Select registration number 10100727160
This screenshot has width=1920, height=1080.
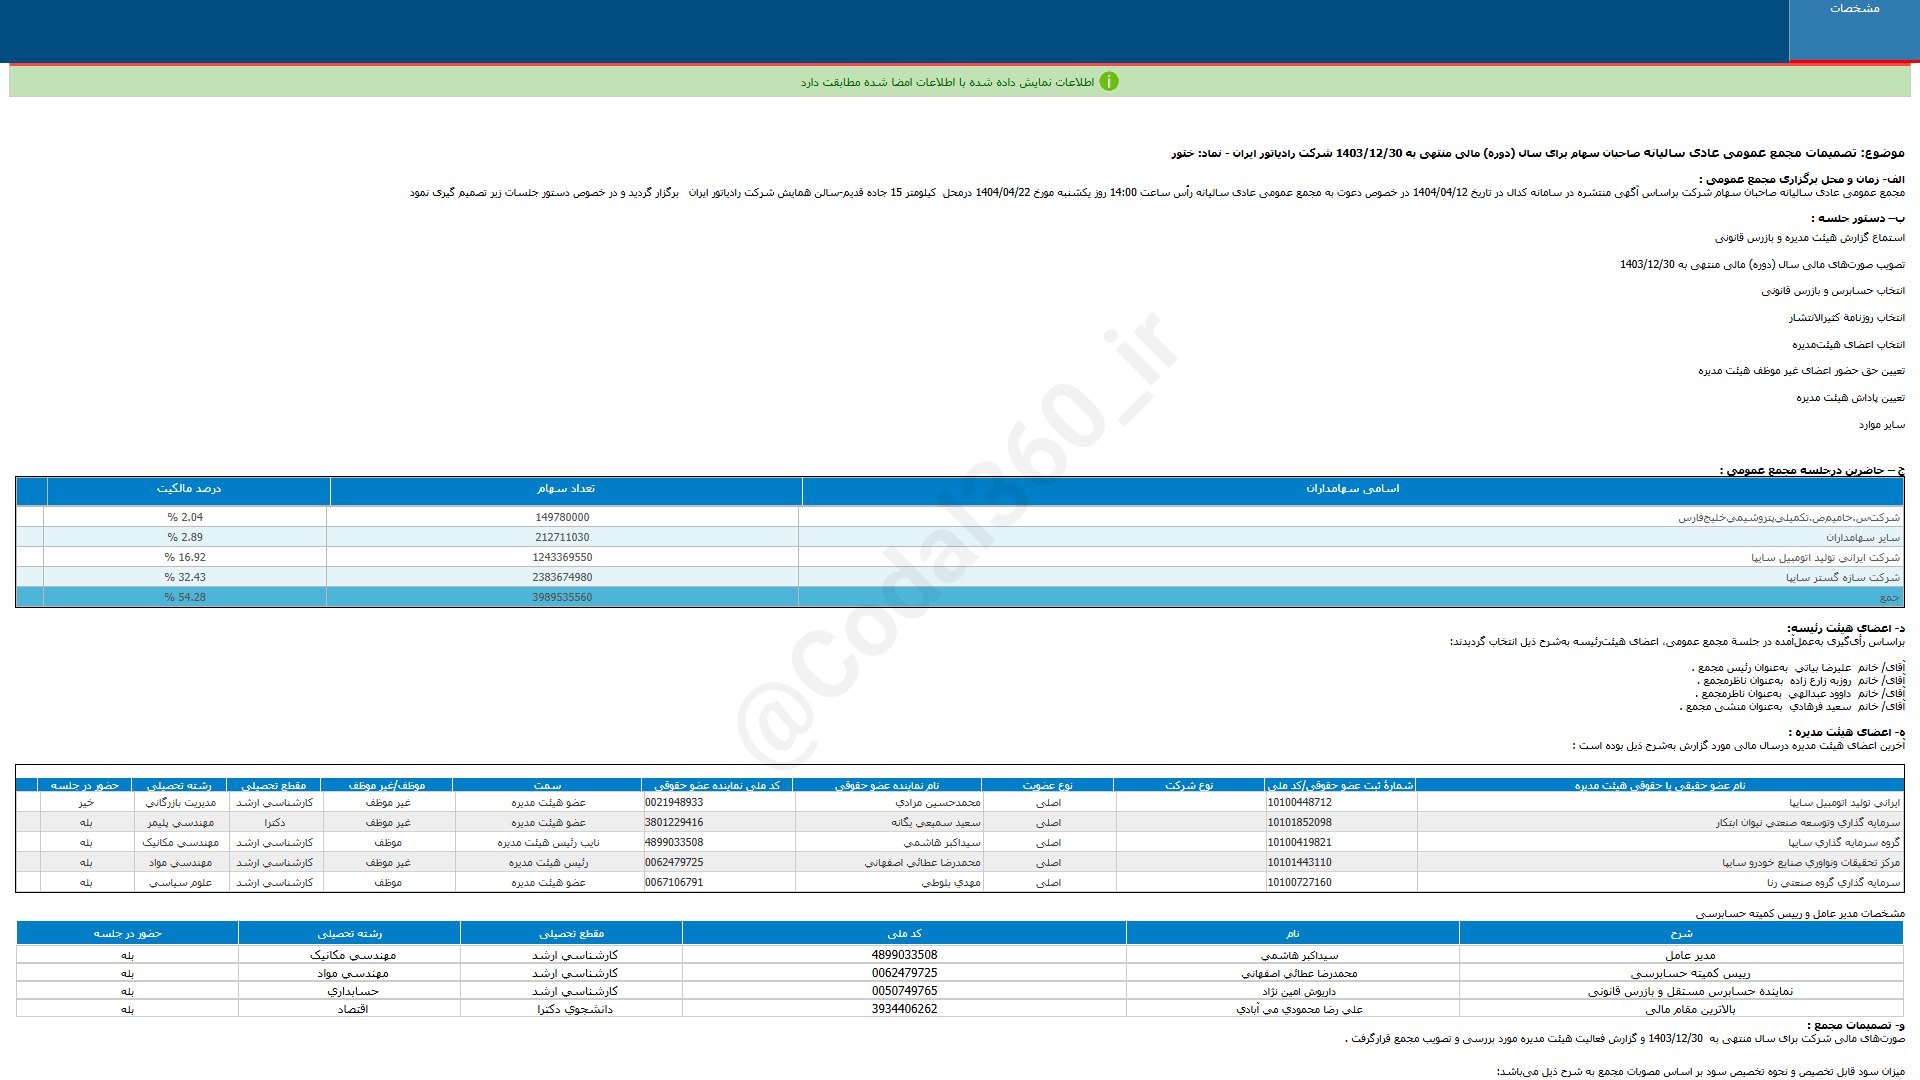point(1299,883)
